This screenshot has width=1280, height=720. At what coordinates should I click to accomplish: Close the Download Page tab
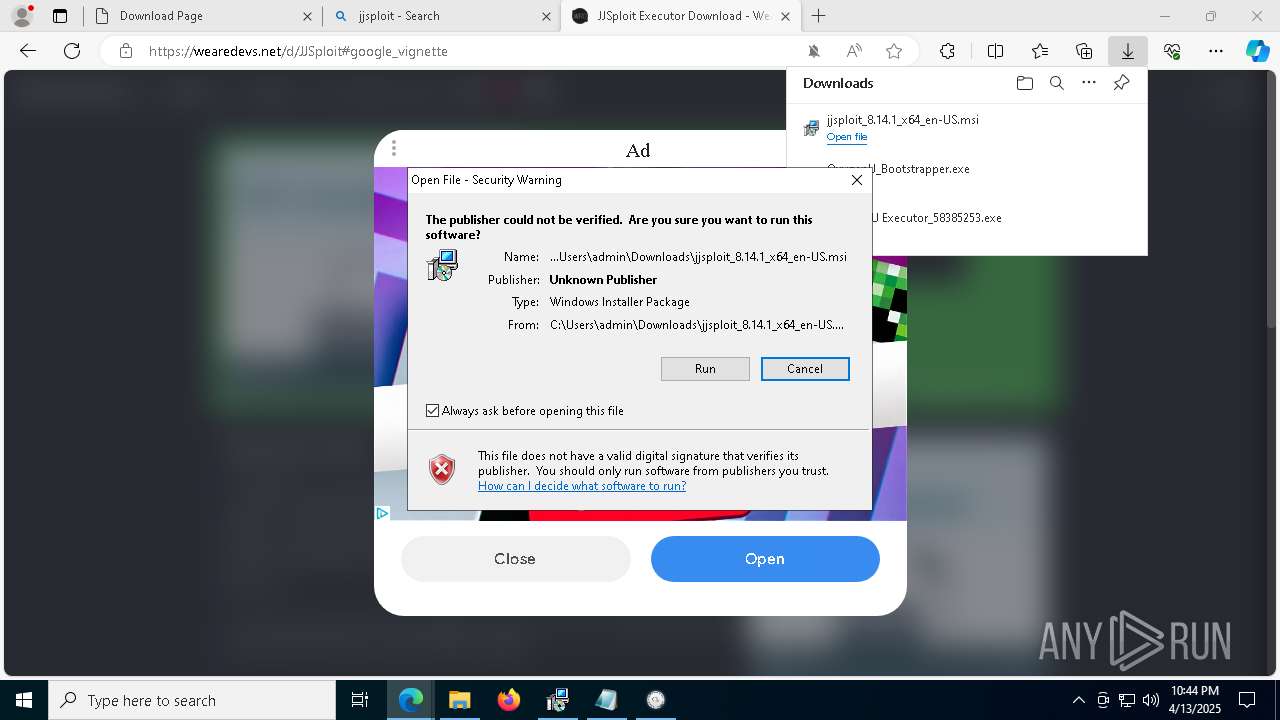point(307,16)
